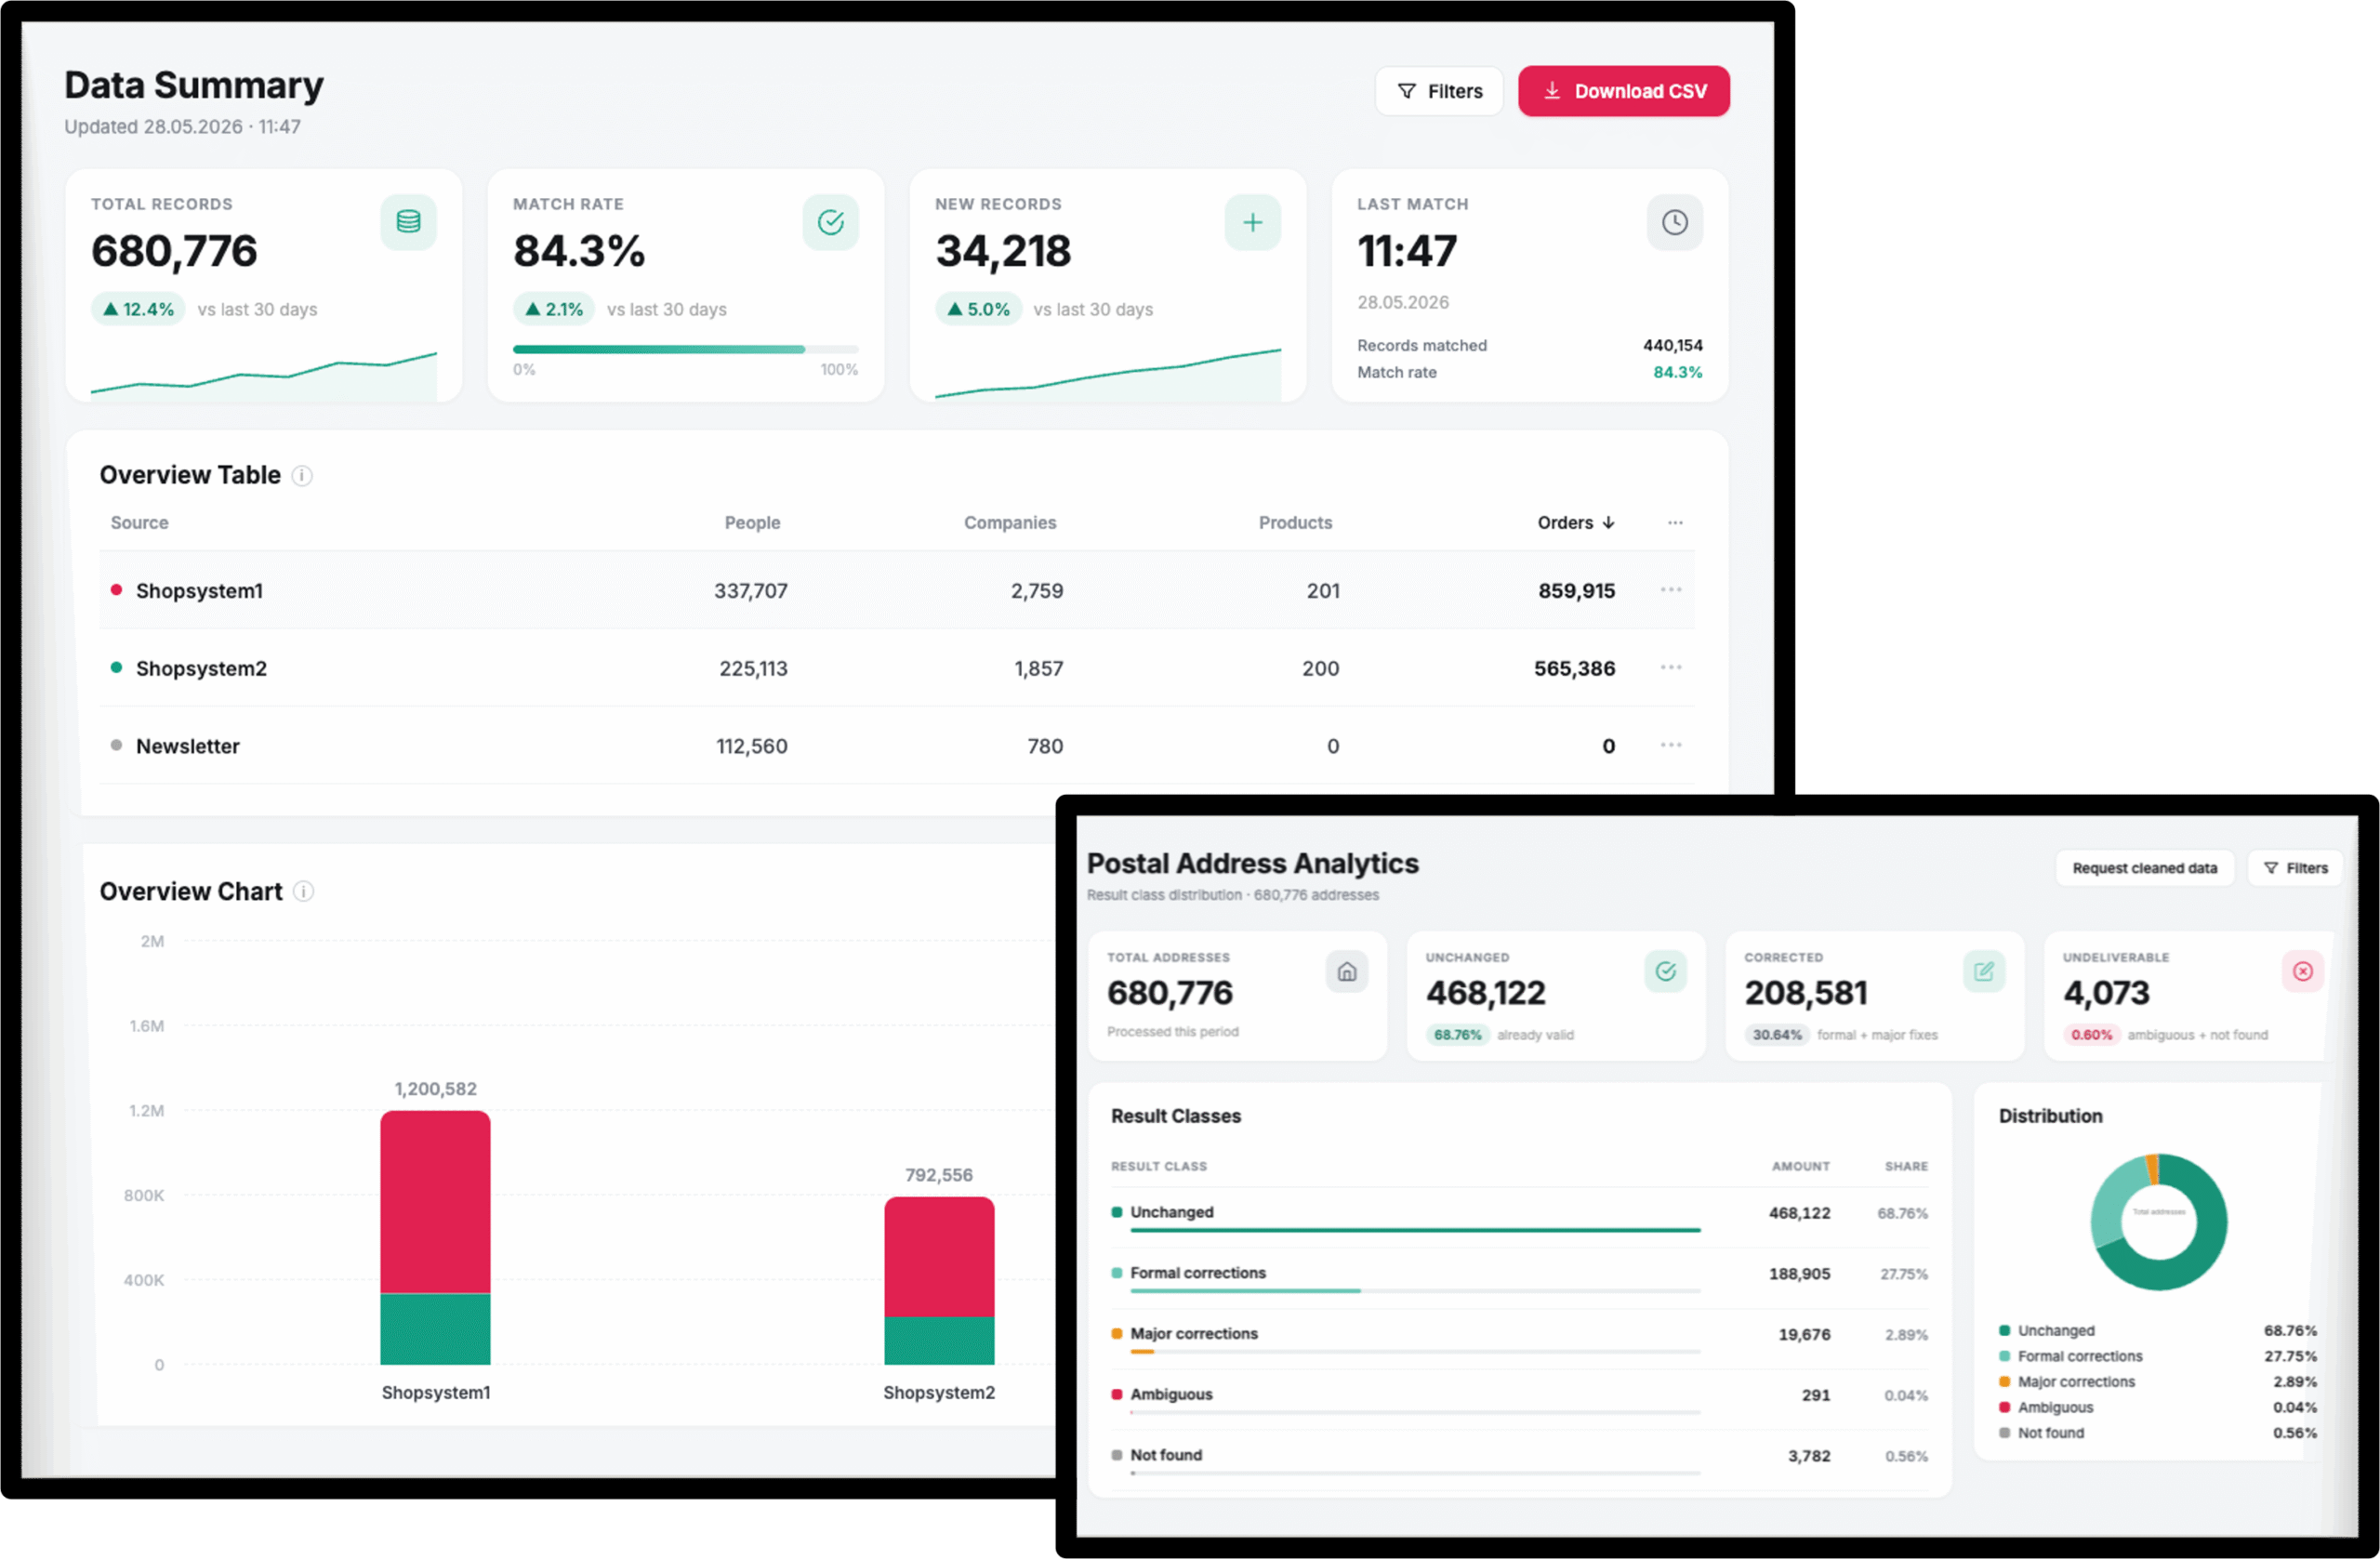Image resolution: width=2380 pixels, height=1559 pixels.
Task: Click the Corrected edit pencil icon
Action: [1984, 972]
